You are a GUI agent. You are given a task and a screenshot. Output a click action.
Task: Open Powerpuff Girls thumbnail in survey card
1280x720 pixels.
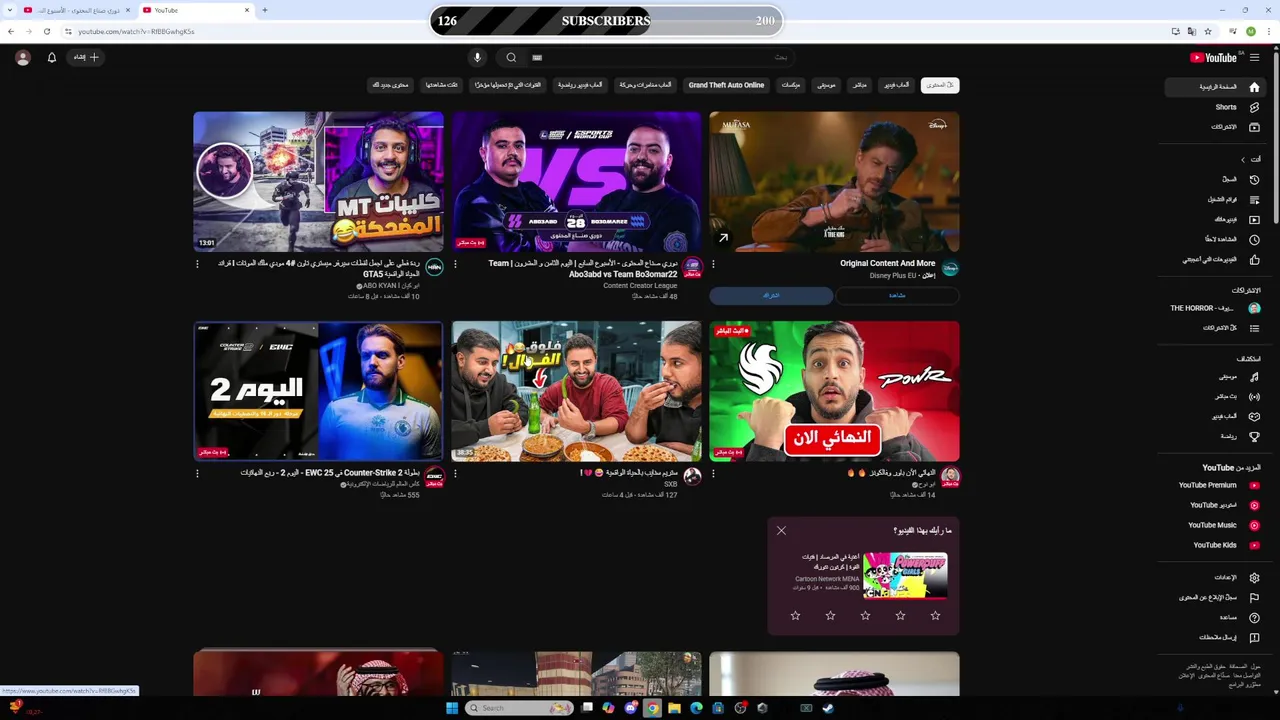click(x=905, y=575)
